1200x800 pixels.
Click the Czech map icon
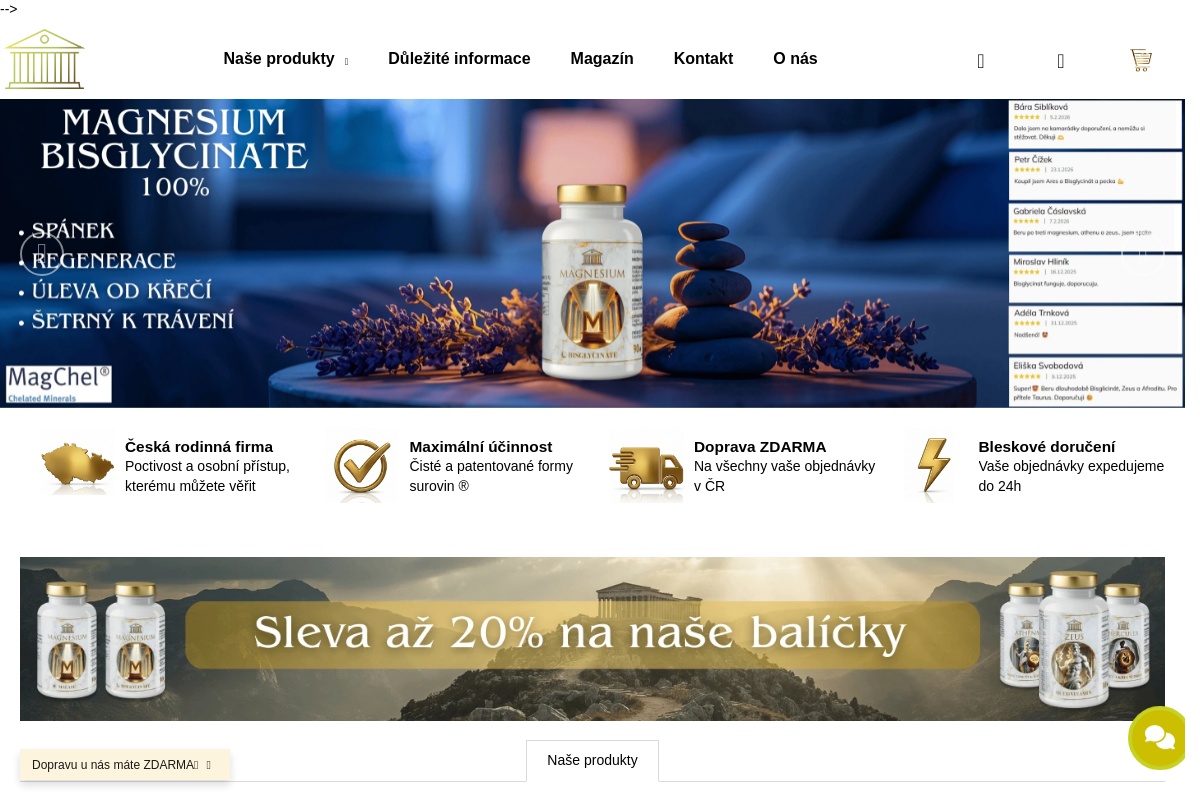click(x=77, y=466)
